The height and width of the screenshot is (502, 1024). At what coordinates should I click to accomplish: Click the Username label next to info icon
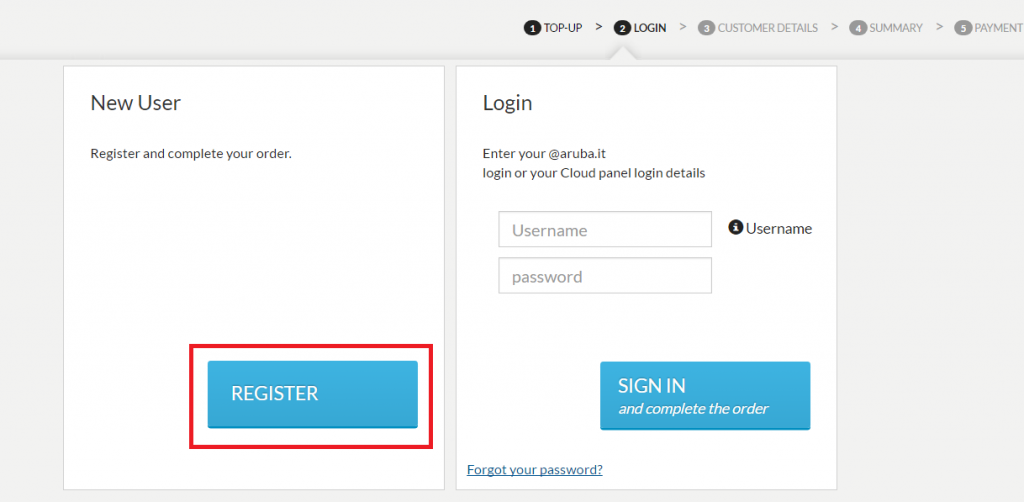(x=779, y=228)
